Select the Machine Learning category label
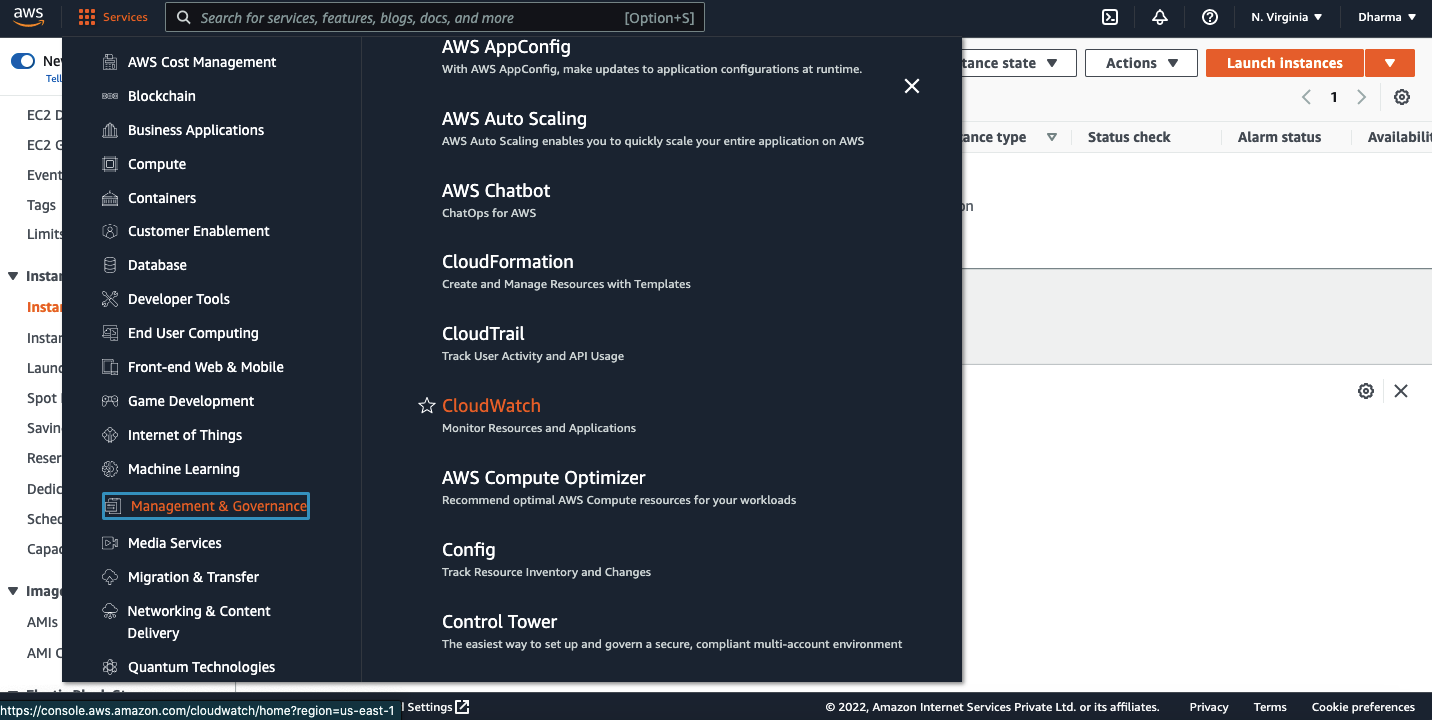The width and height of the screenshot is (1432, 720). pos(184,469)
